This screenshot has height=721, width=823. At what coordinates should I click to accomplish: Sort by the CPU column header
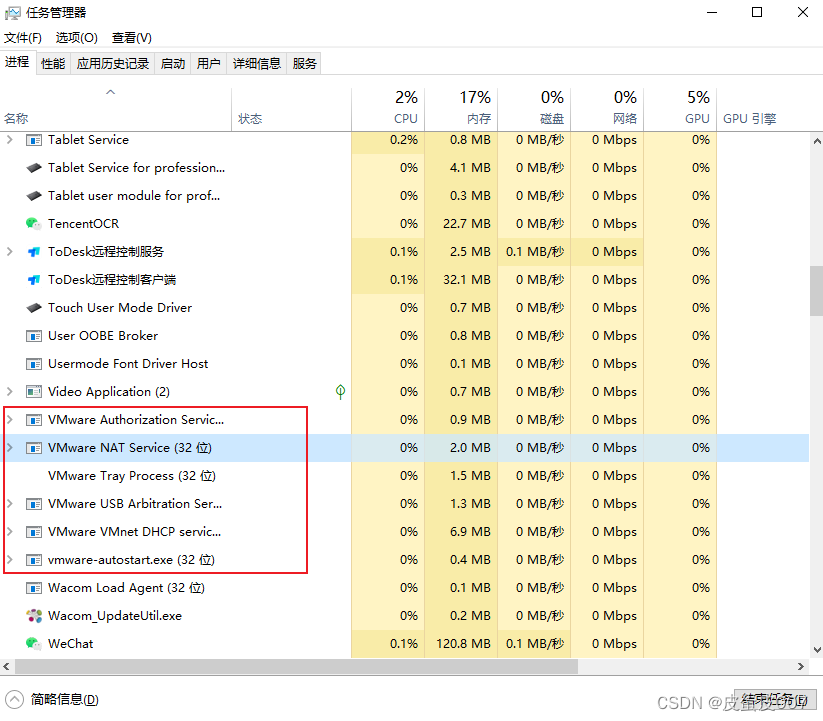388,109
